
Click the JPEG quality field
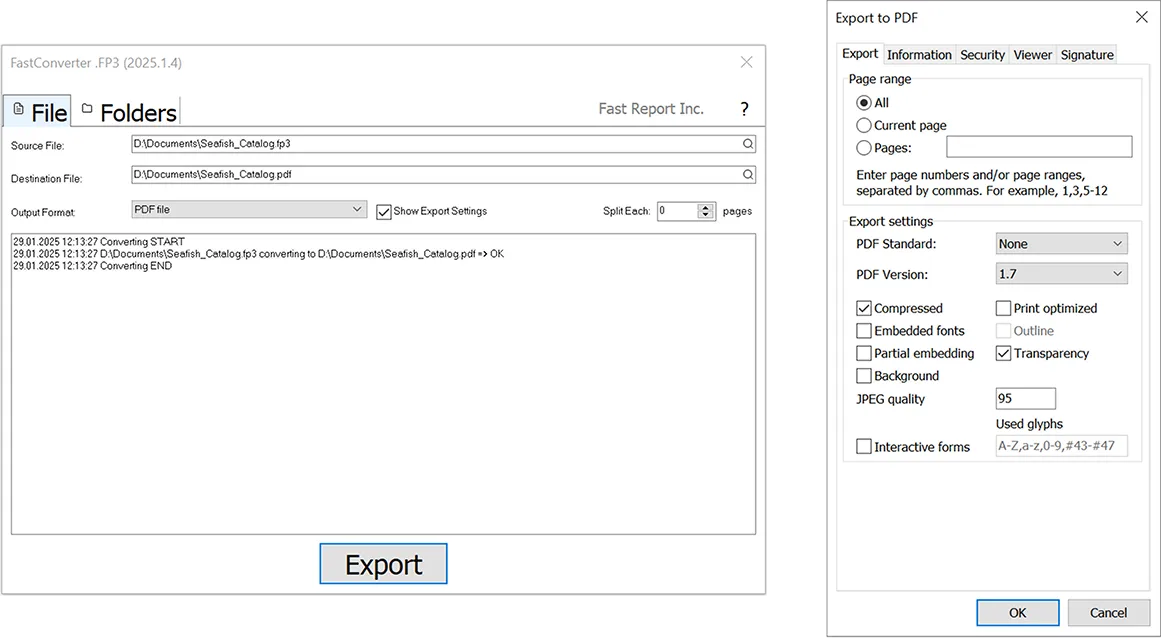coord(1026,398)
